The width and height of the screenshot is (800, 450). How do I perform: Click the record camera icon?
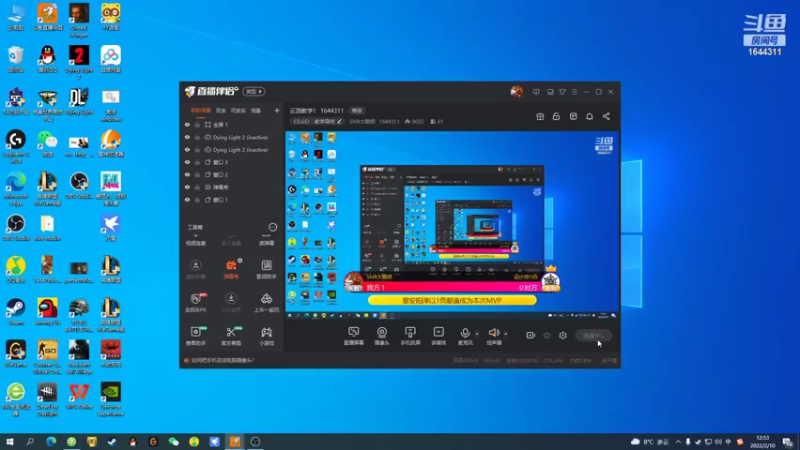click(x=531, y=335)
